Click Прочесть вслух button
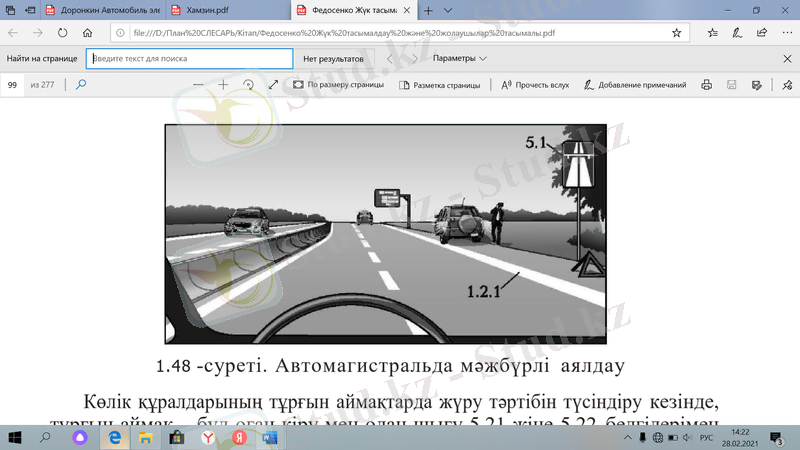 pos(535,85)
